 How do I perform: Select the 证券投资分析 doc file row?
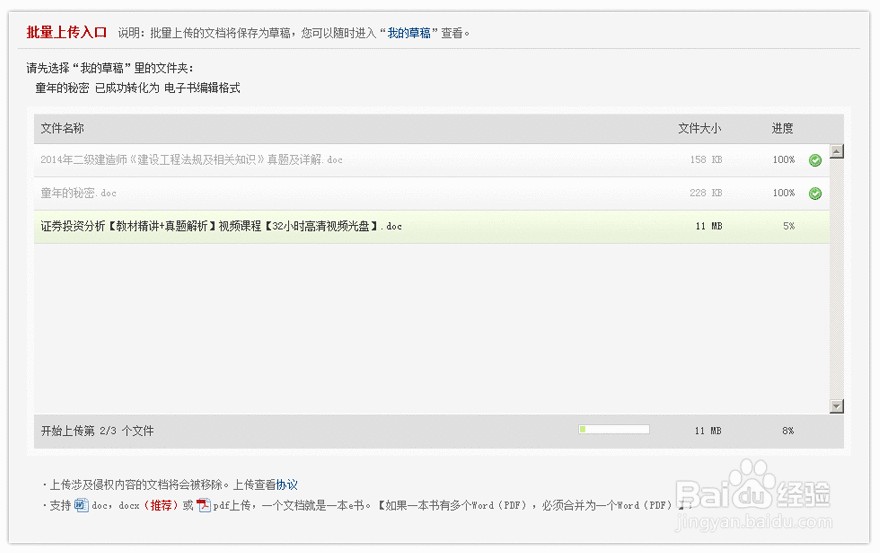[x=432, y=226]
